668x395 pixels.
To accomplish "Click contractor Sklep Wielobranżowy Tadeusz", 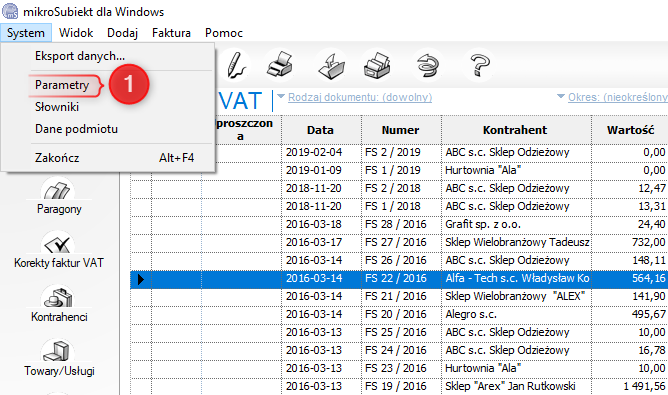I will tap(517, 242).
